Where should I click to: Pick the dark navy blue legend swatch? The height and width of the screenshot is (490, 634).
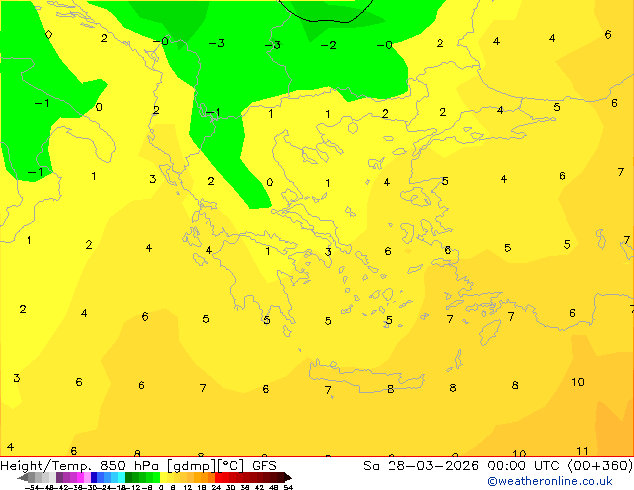[x=94, y=477]
